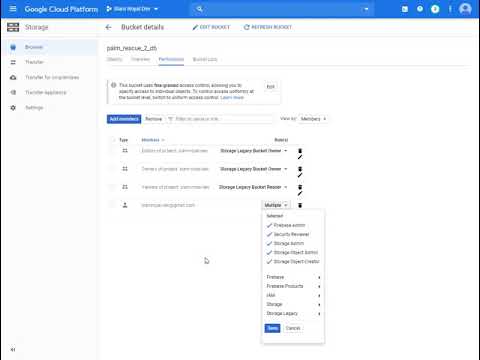480x360 pixels.
Task: Tick checkbox for Owners of project row
Action: [x=112, y=169]
